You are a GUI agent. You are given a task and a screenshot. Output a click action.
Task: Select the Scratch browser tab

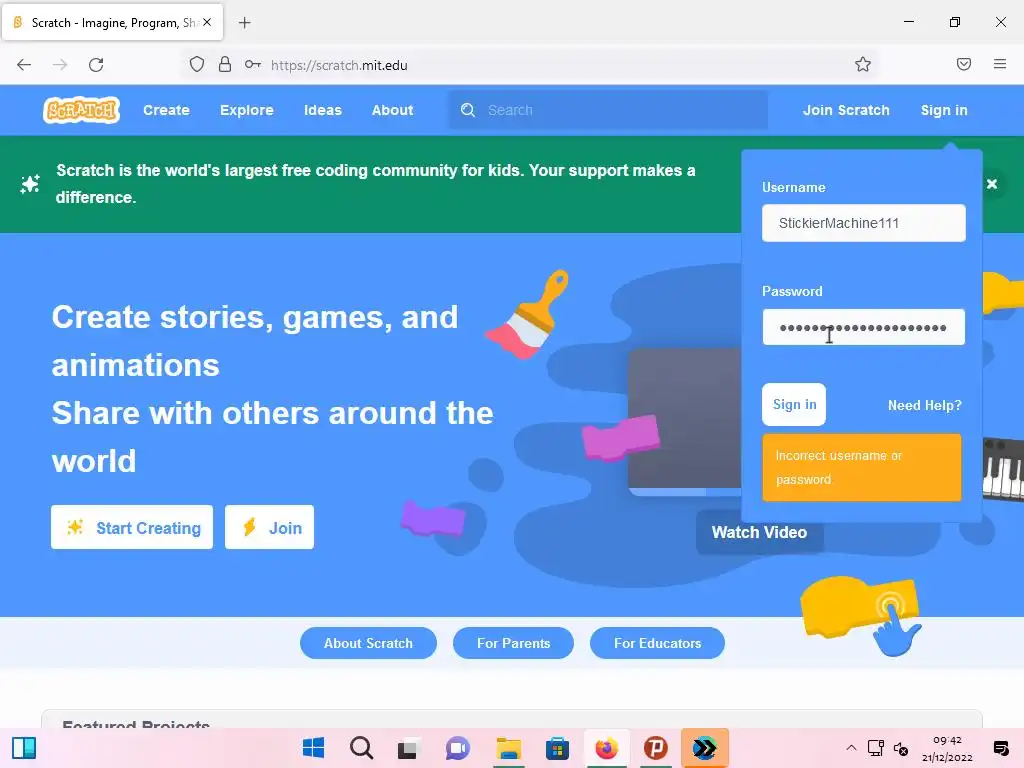coord(112,23)
